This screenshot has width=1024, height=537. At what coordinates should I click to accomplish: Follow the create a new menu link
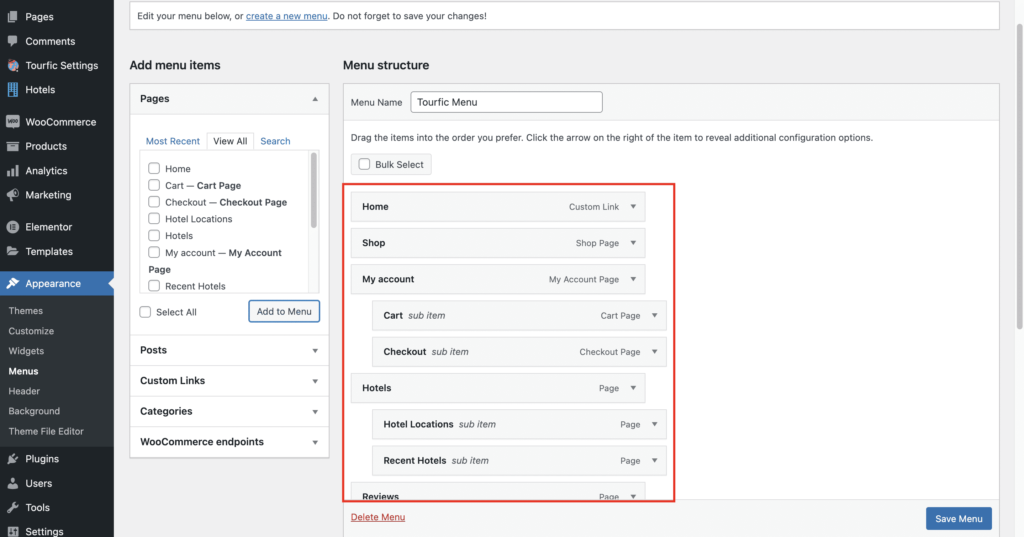287,16
